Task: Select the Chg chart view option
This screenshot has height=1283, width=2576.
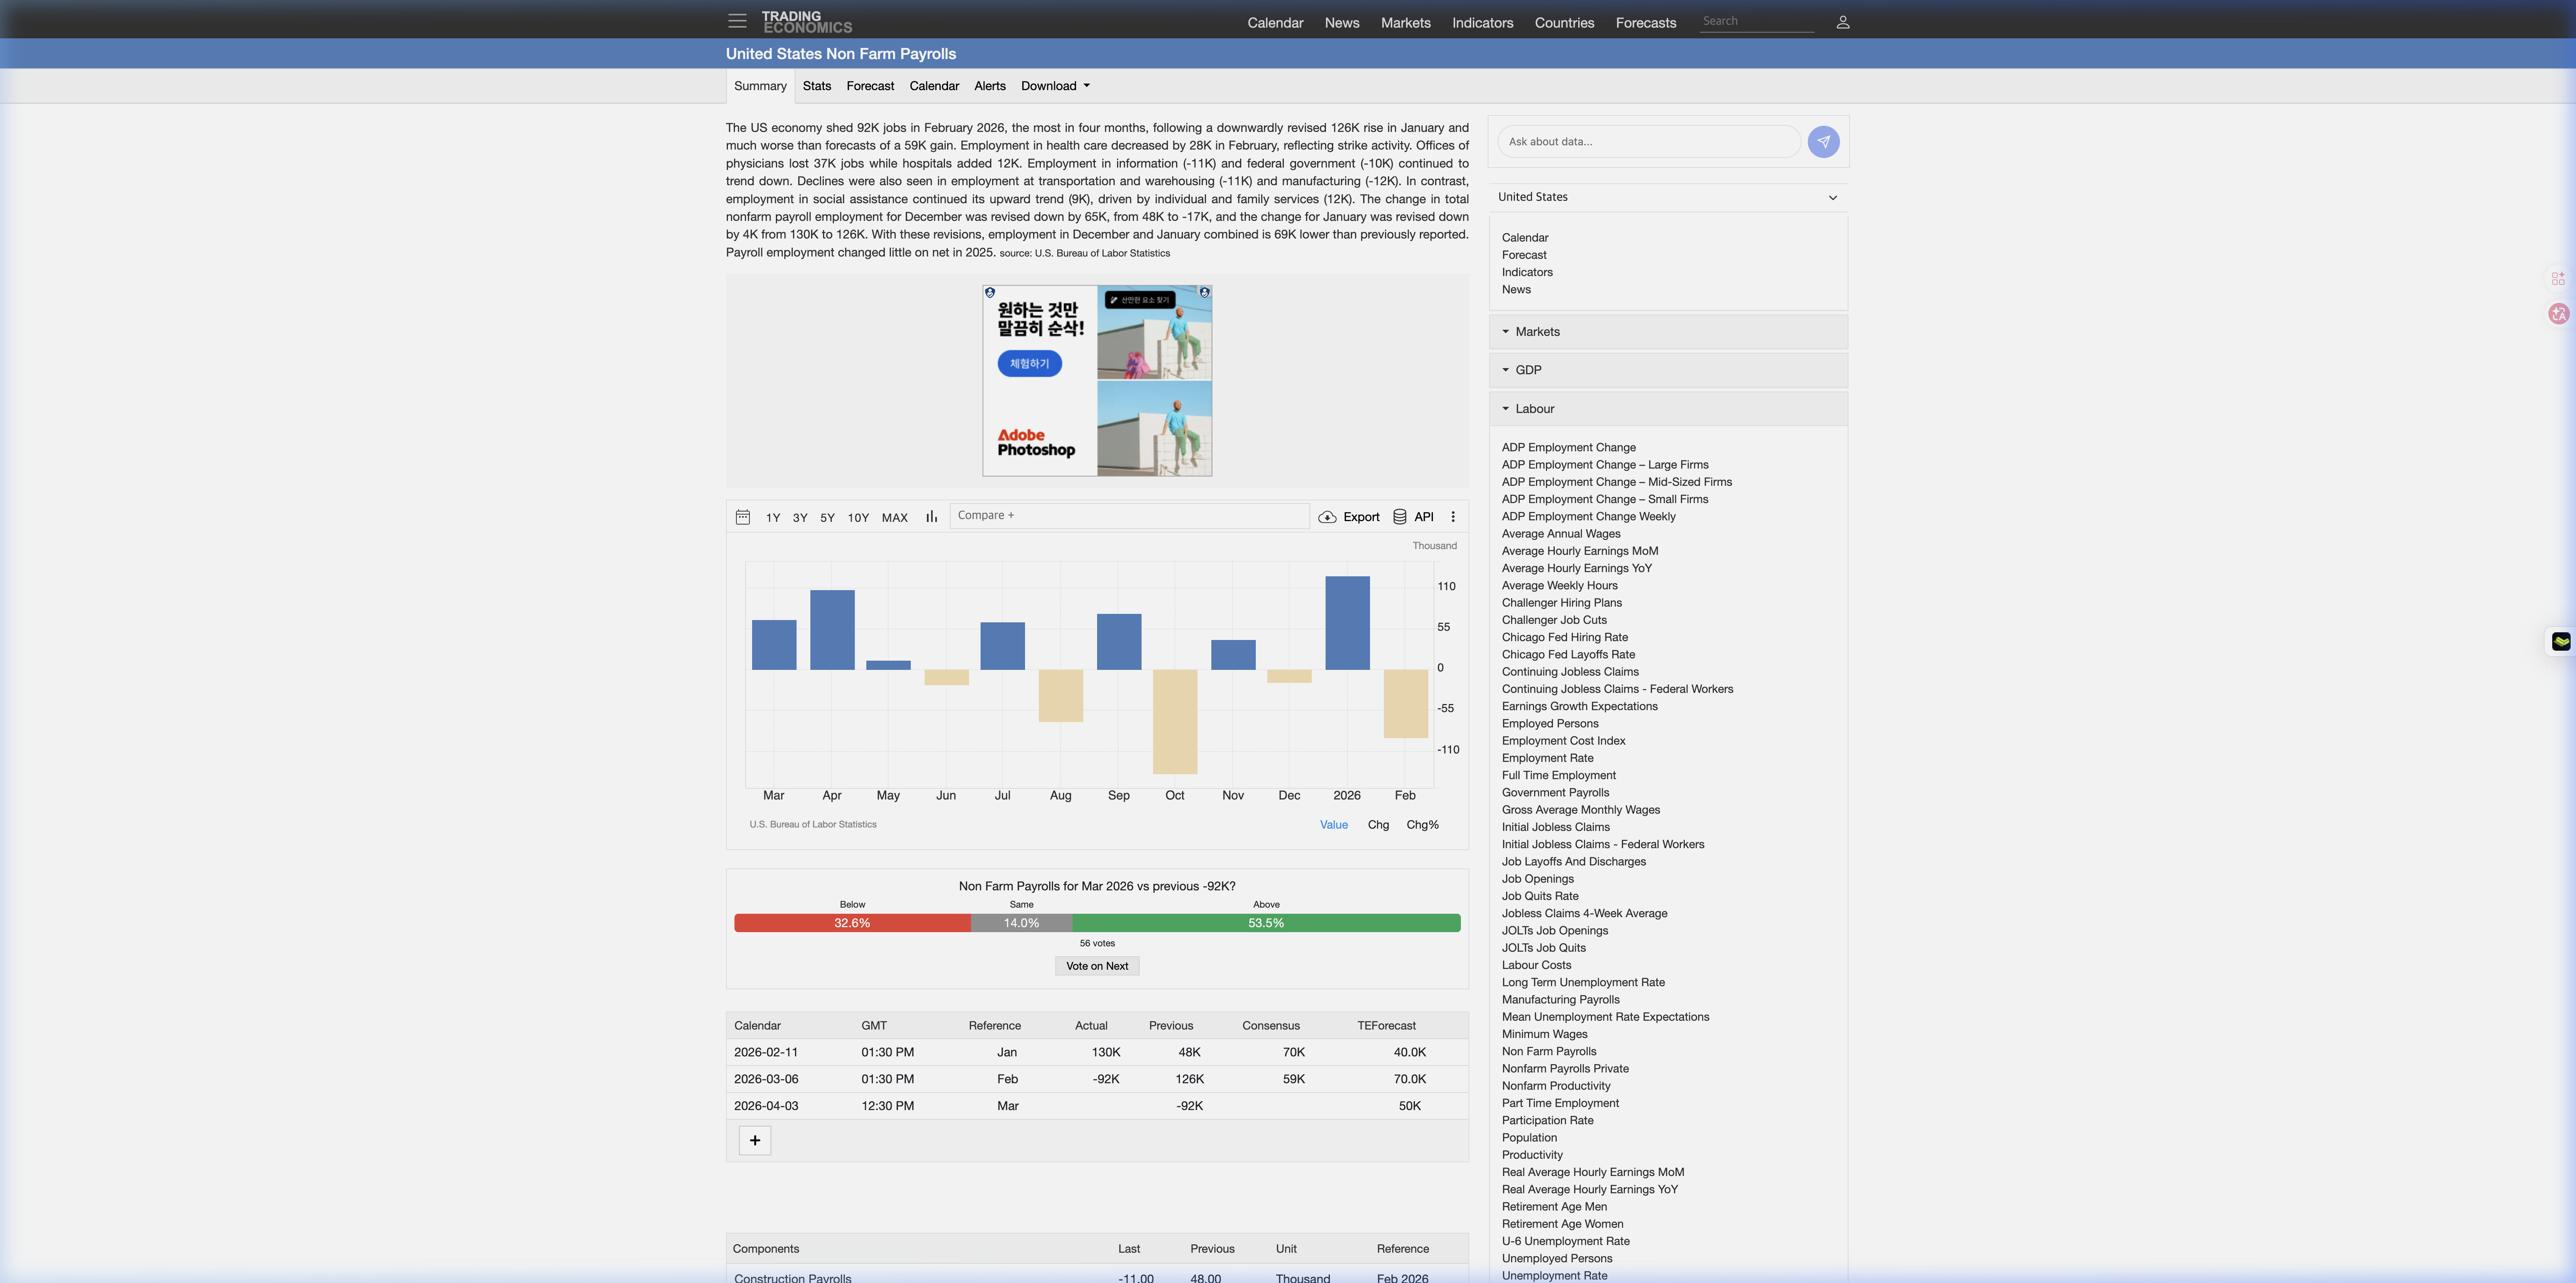Action: point(1378,825)
